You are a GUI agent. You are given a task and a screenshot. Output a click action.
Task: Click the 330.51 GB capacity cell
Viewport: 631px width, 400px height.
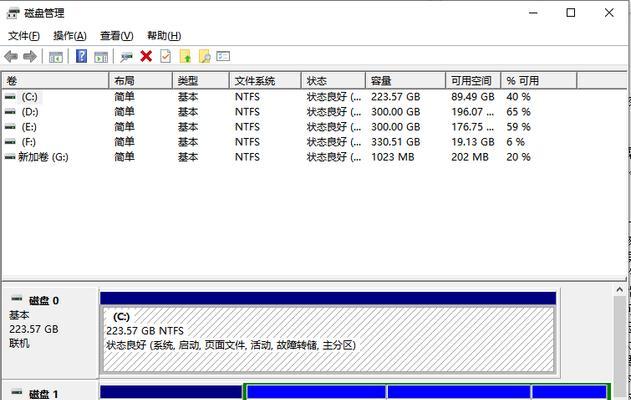[x=396, y=142]
